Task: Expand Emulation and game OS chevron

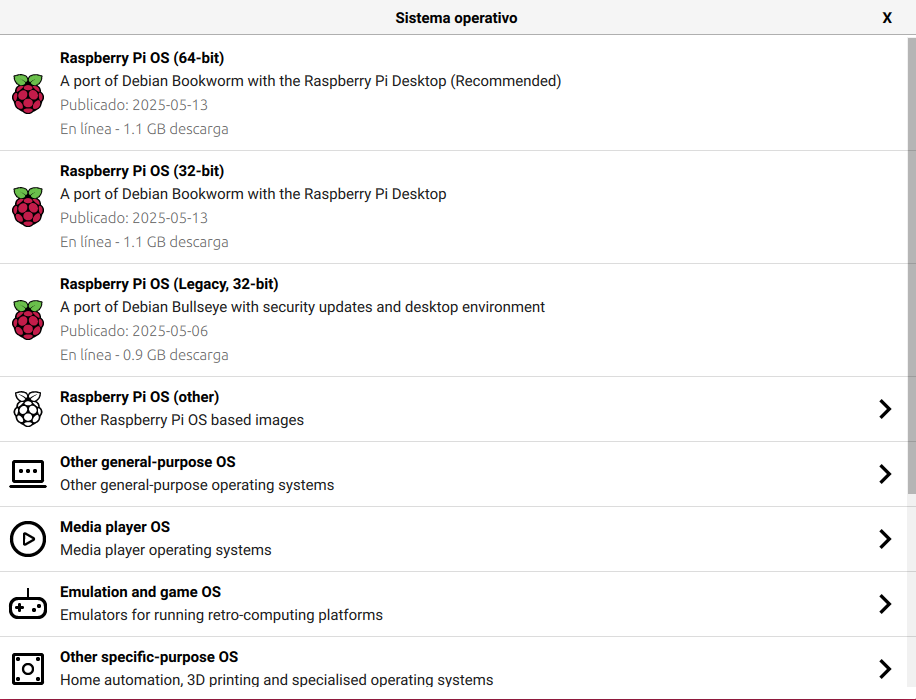Action: 885,604
